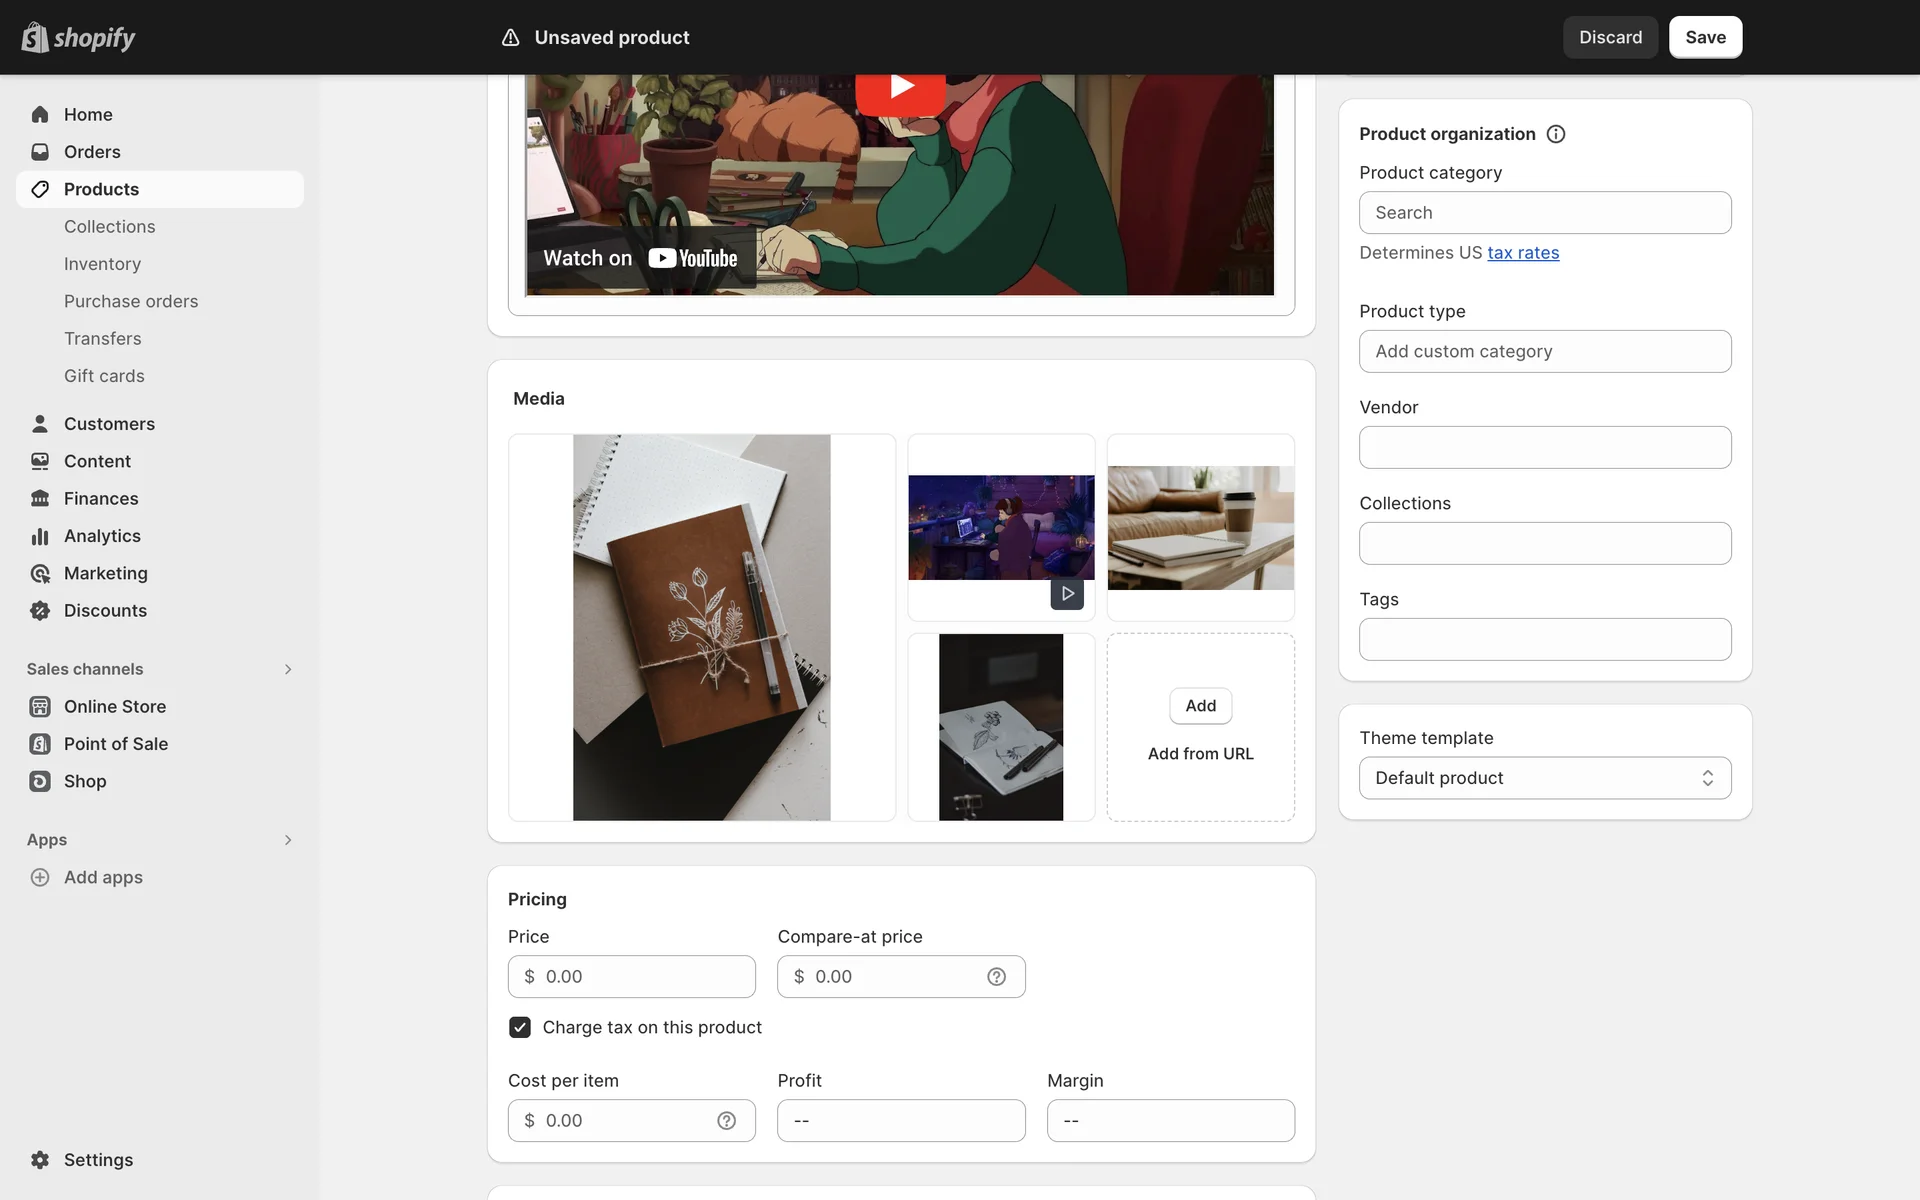Expand the Sales channels section
This screenshot has width=1920, height=1200.
click(287, 669)
